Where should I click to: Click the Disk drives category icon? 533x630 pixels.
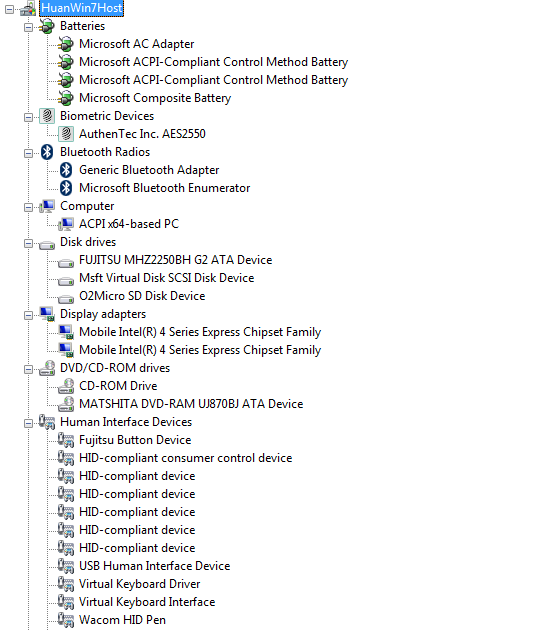47,245
